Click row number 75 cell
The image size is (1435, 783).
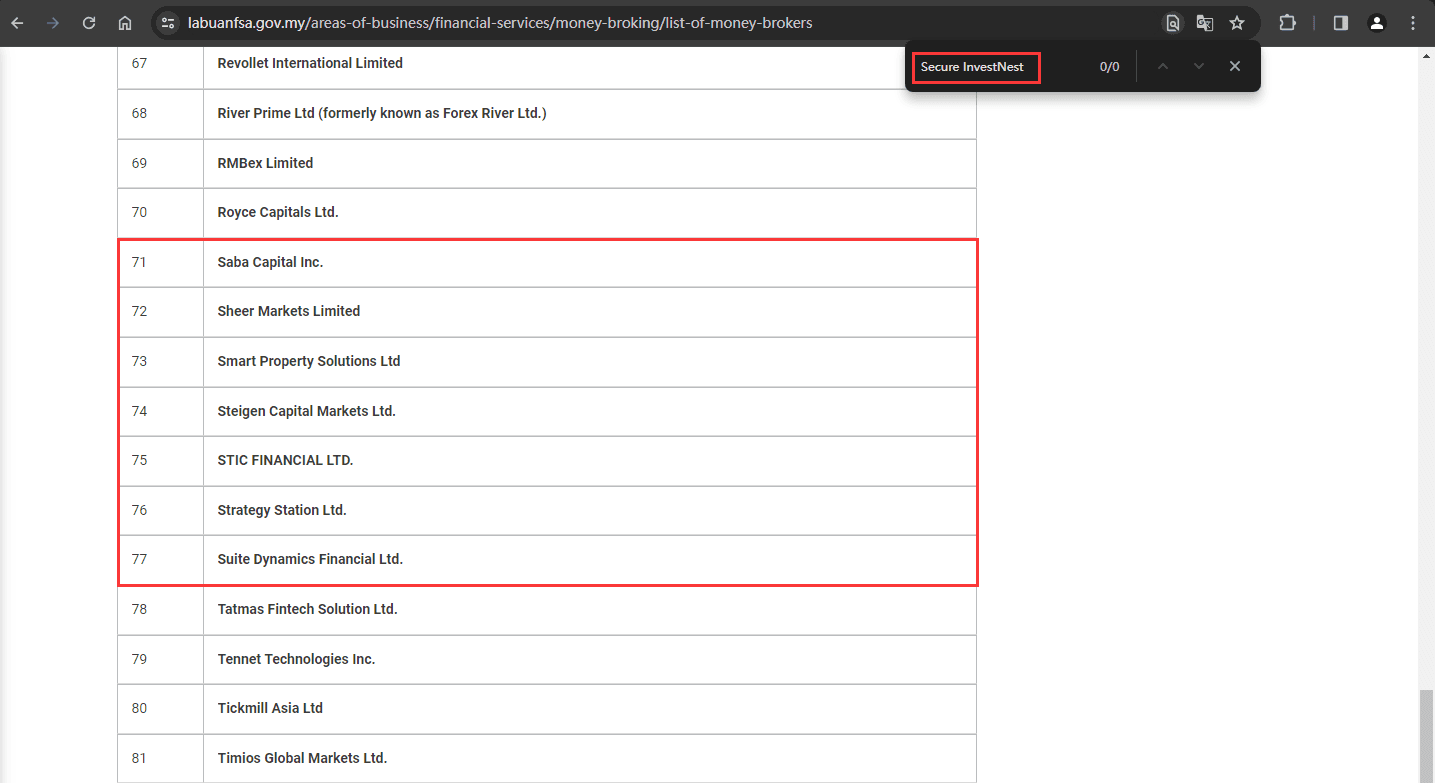point(160,460)
